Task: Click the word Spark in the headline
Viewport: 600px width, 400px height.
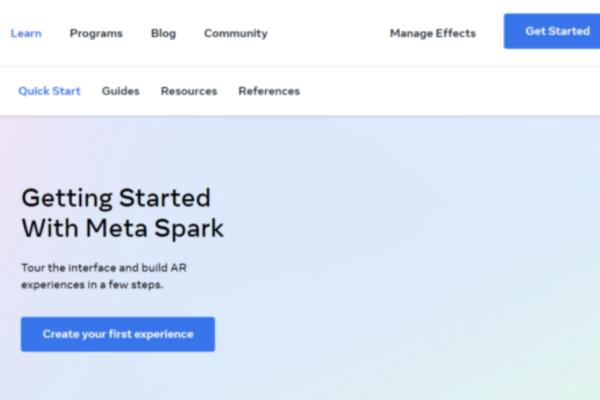Action: pos(189,229)
